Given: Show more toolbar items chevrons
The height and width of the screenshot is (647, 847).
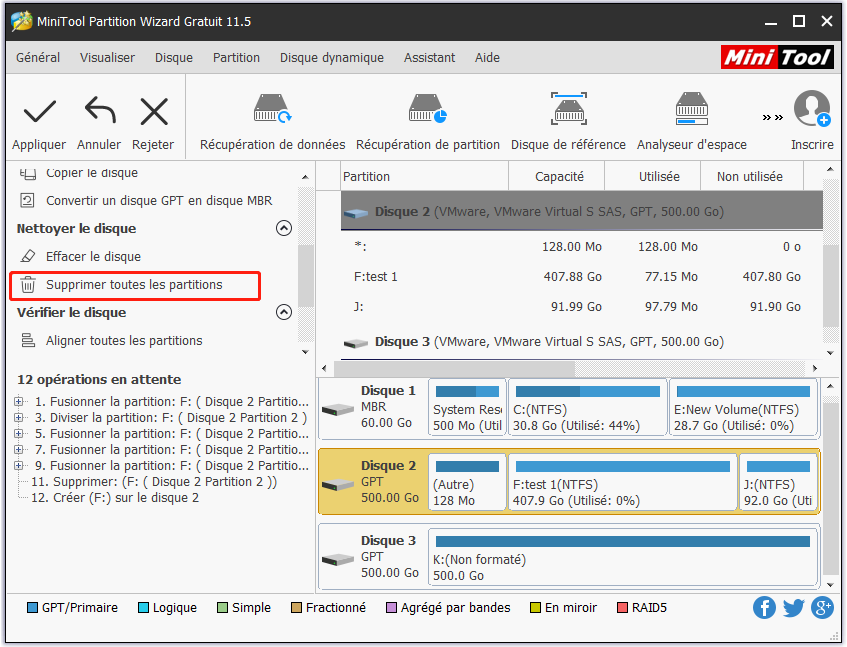Looking at the screenshot, I should (x=772, y=117).
